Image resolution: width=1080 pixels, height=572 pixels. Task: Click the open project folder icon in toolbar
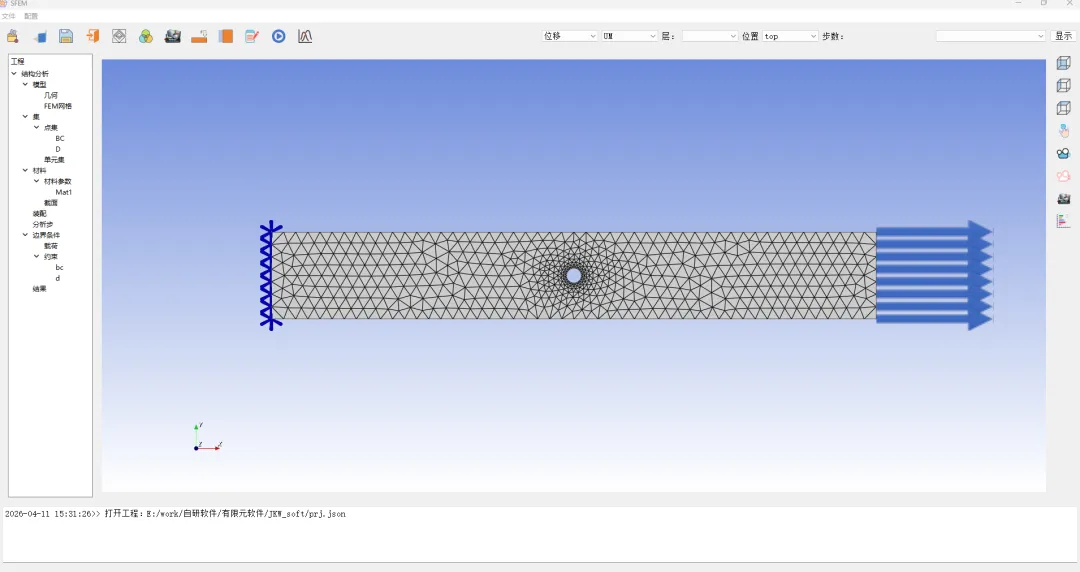(x=12, y=37)
